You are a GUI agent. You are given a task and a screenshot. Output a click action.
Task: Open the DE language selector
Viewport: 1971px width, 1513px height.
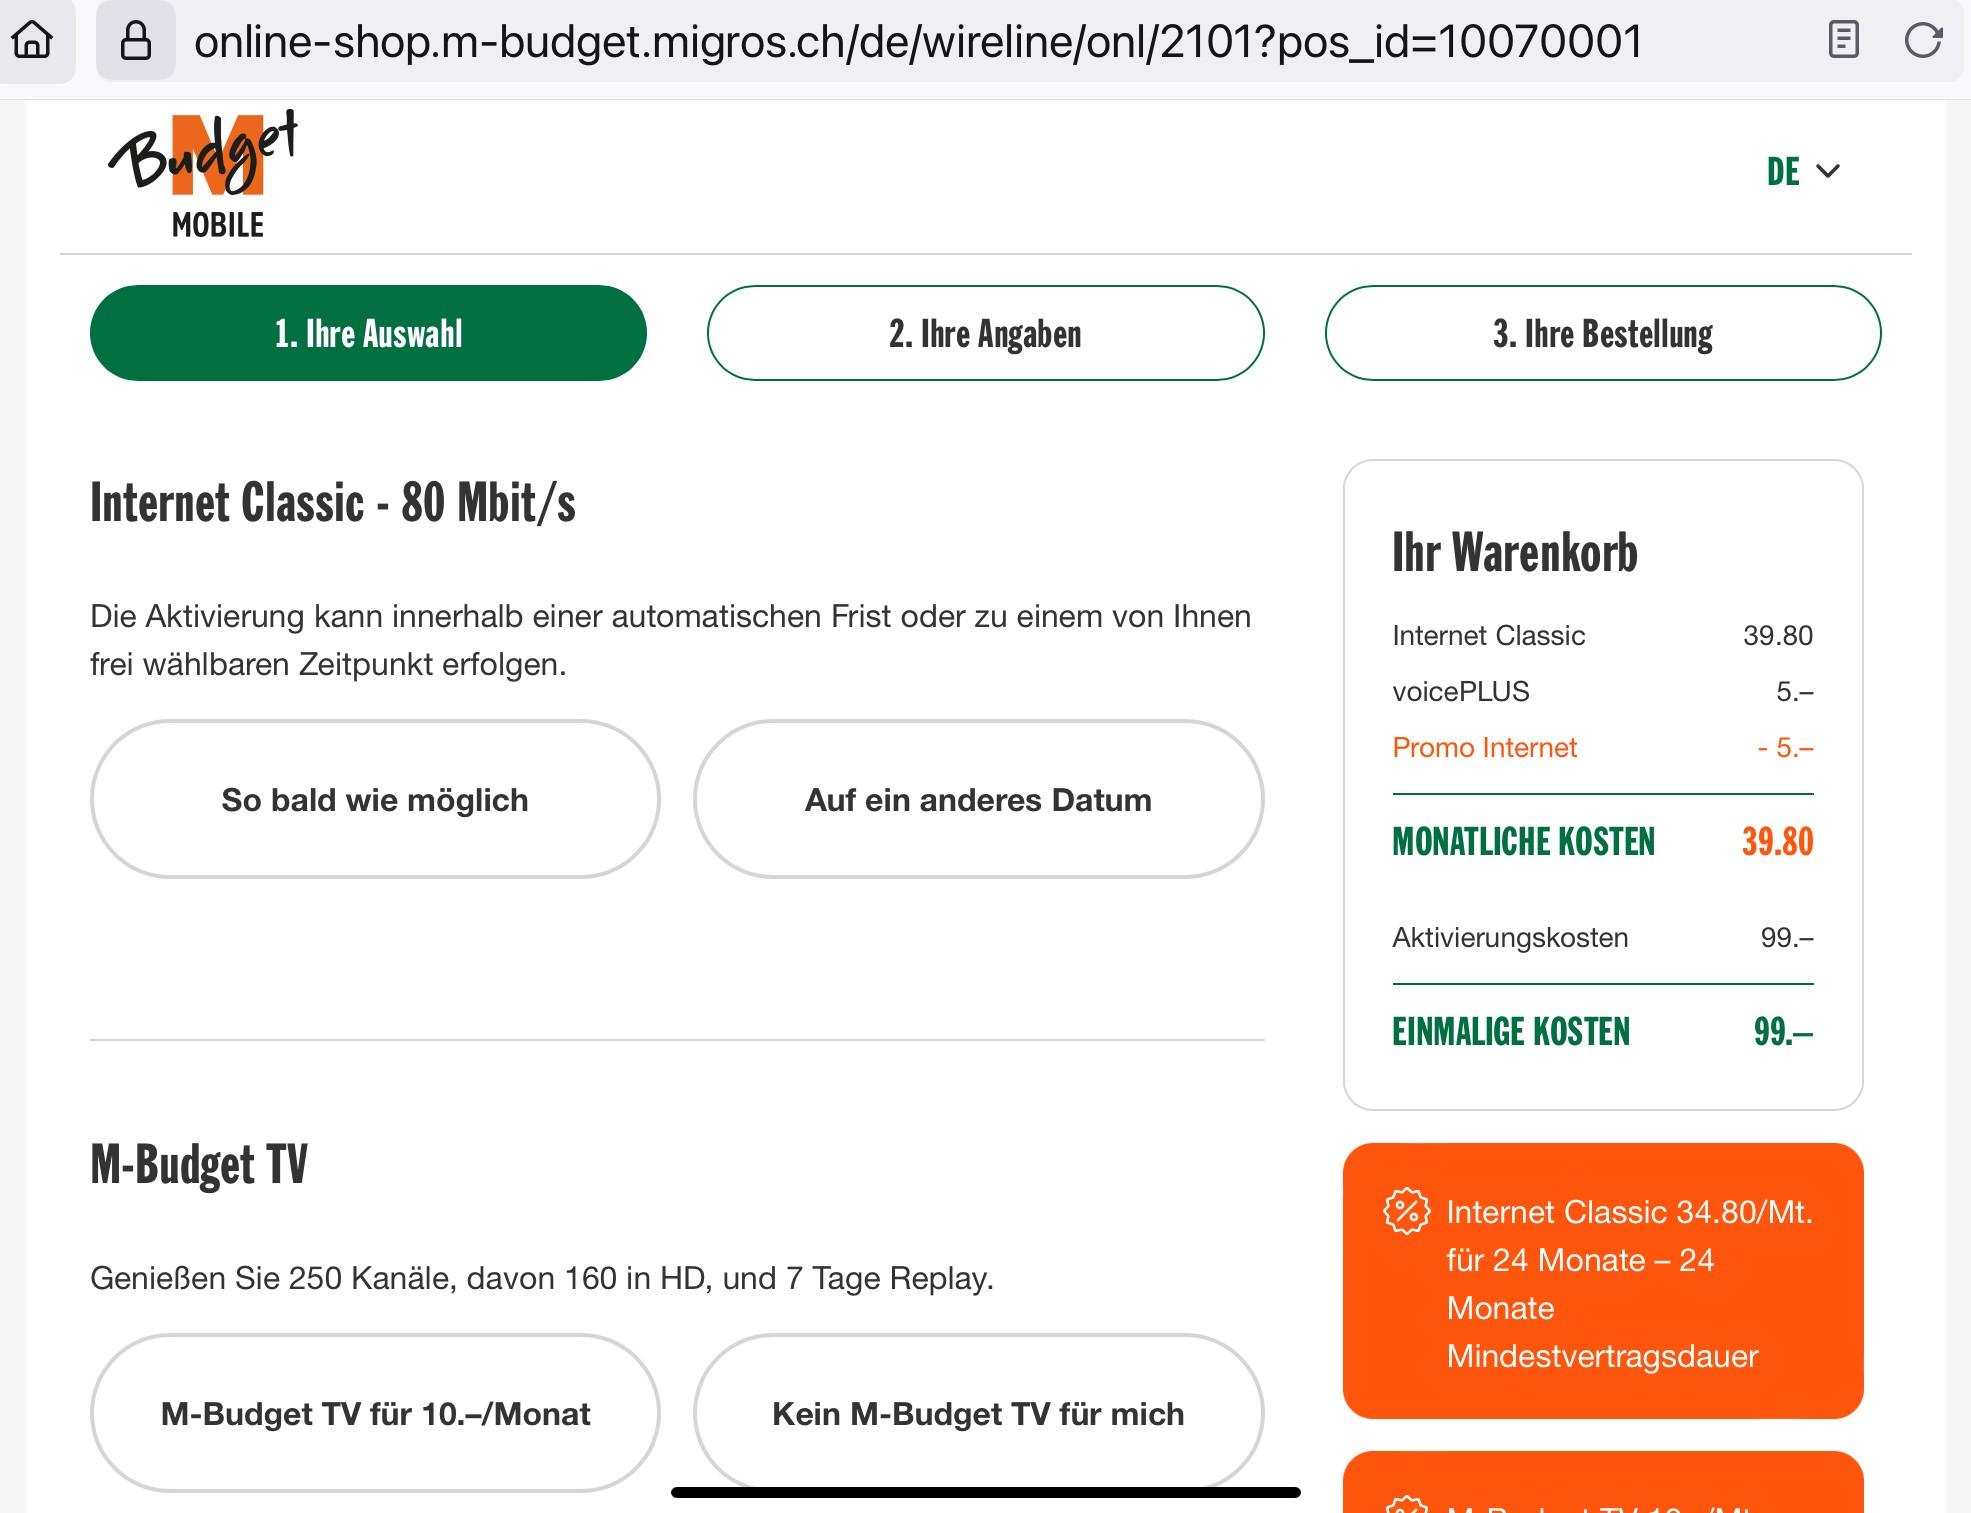click(1783, 171)
